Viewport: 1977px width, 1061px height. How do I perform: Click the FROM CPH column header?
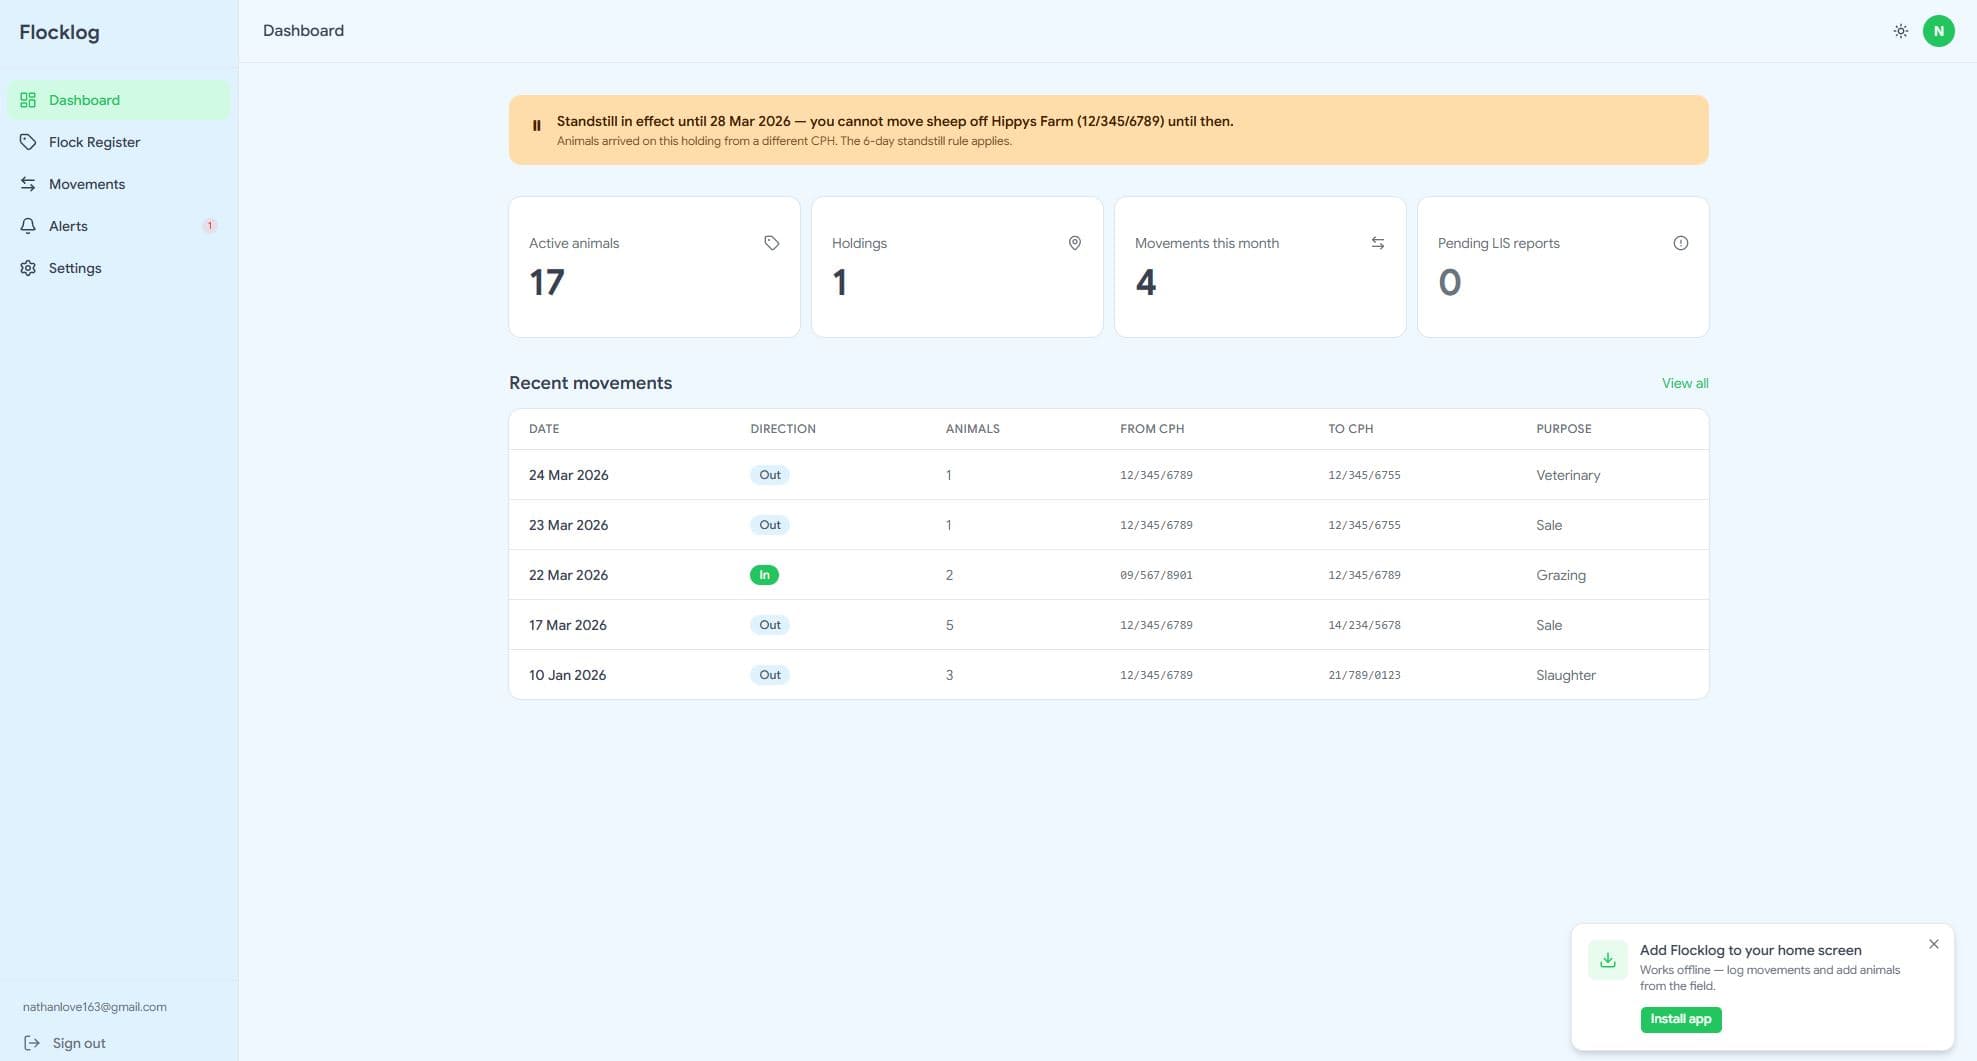[x=1152, y=429]
